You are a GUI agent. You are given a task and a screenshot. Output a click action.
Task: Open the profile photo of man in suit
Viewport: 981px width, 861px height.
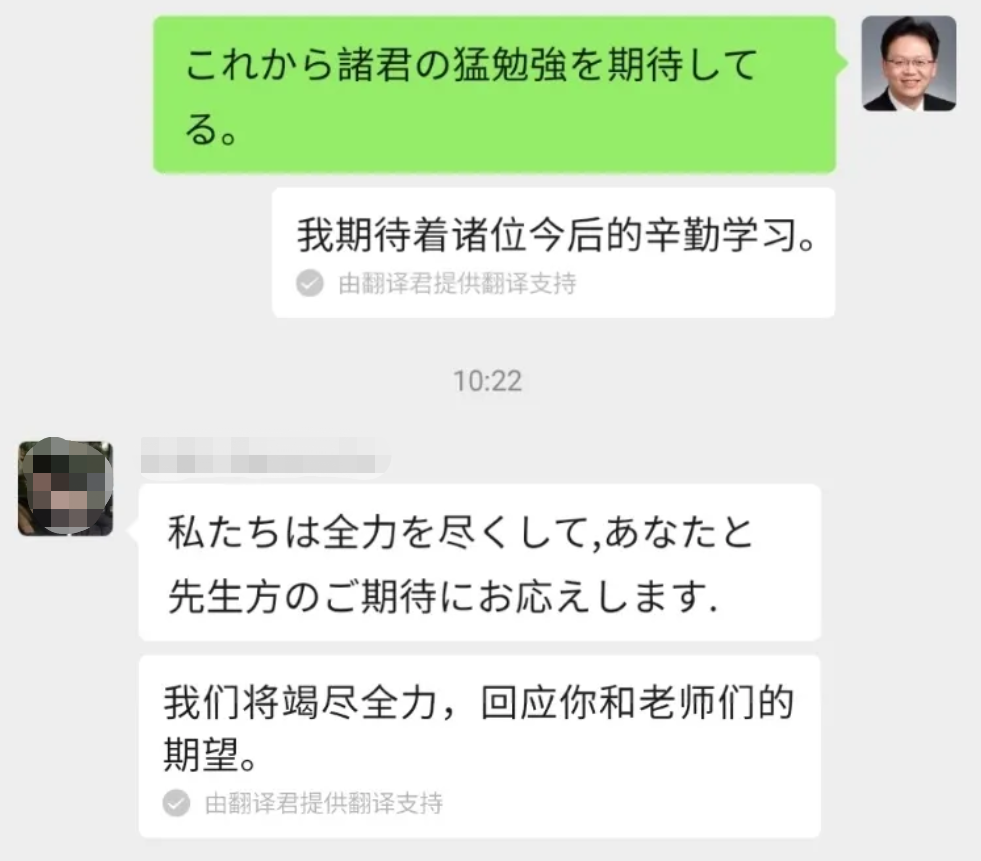click(908, 63)
